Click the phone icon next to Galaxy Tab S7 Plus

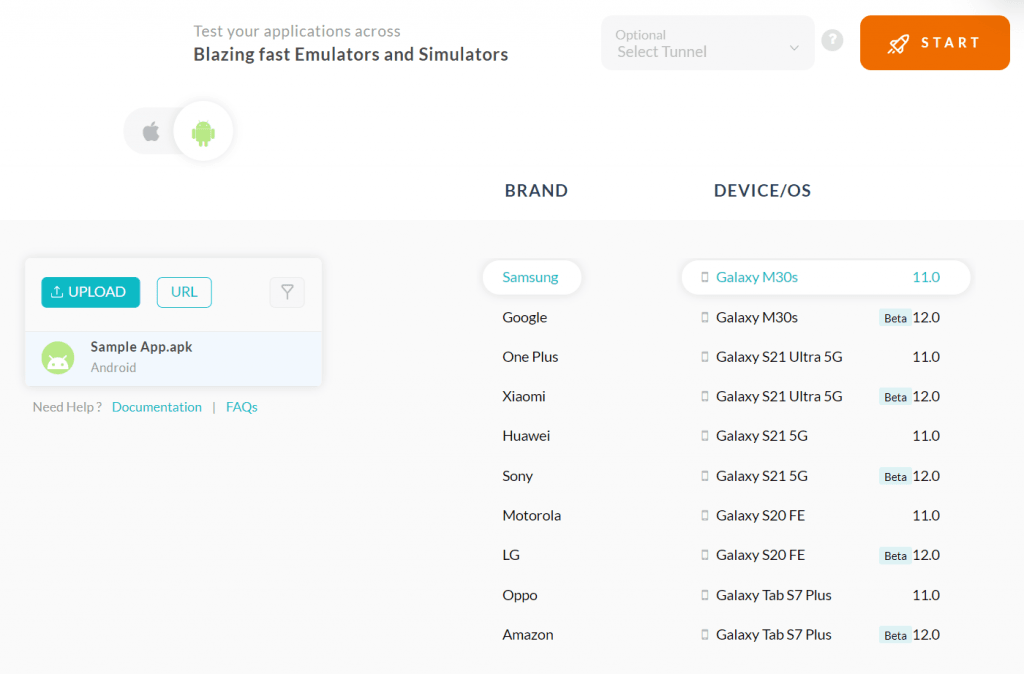click(704, 595)
